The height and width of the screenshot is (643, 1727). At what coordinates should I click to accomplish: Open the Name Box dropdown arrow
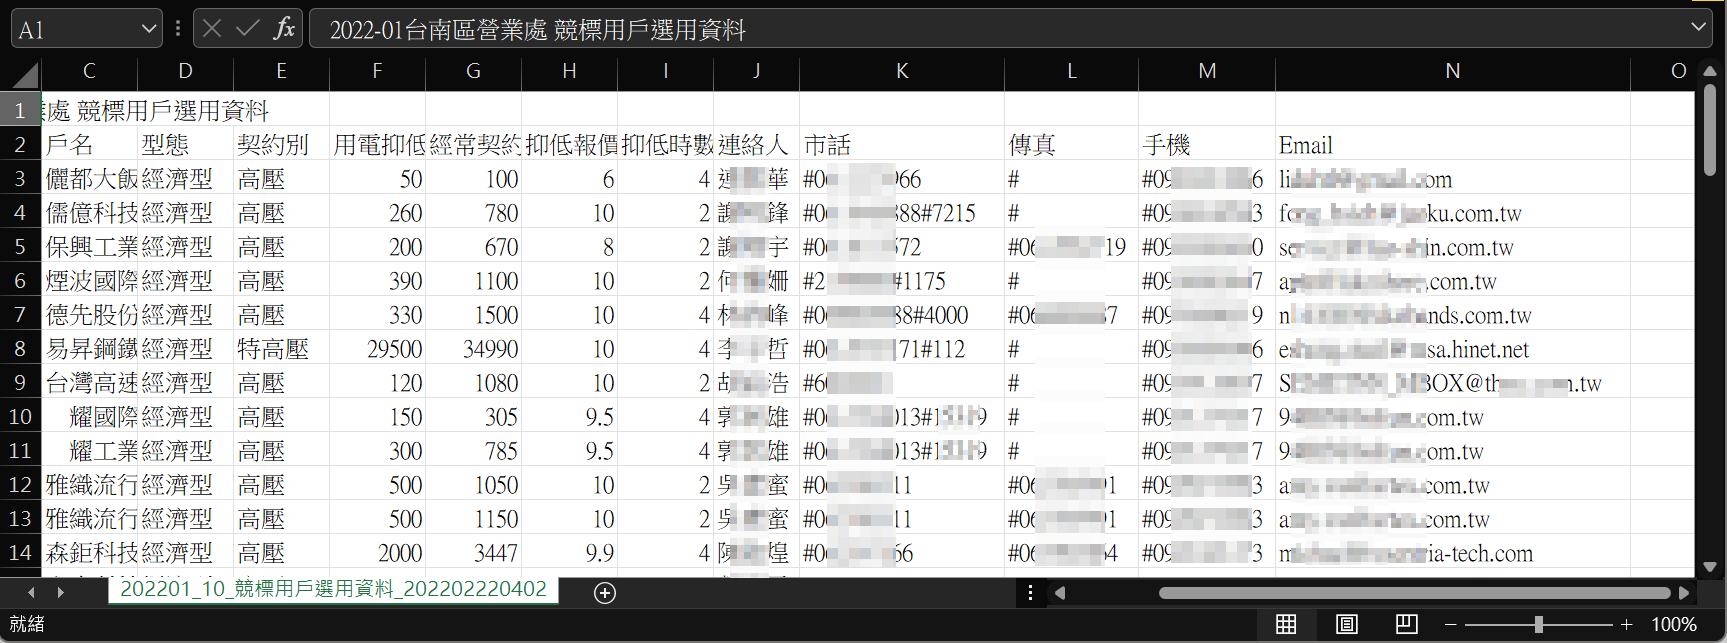pyautogui.click(x=149, y=29)
